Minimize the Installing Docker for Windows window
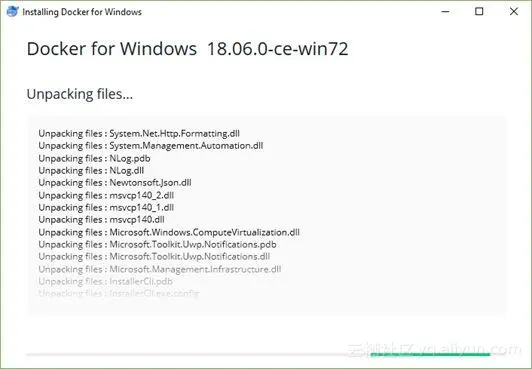The width and height of the screenshot is (532, 369). [x=445, y=12]
